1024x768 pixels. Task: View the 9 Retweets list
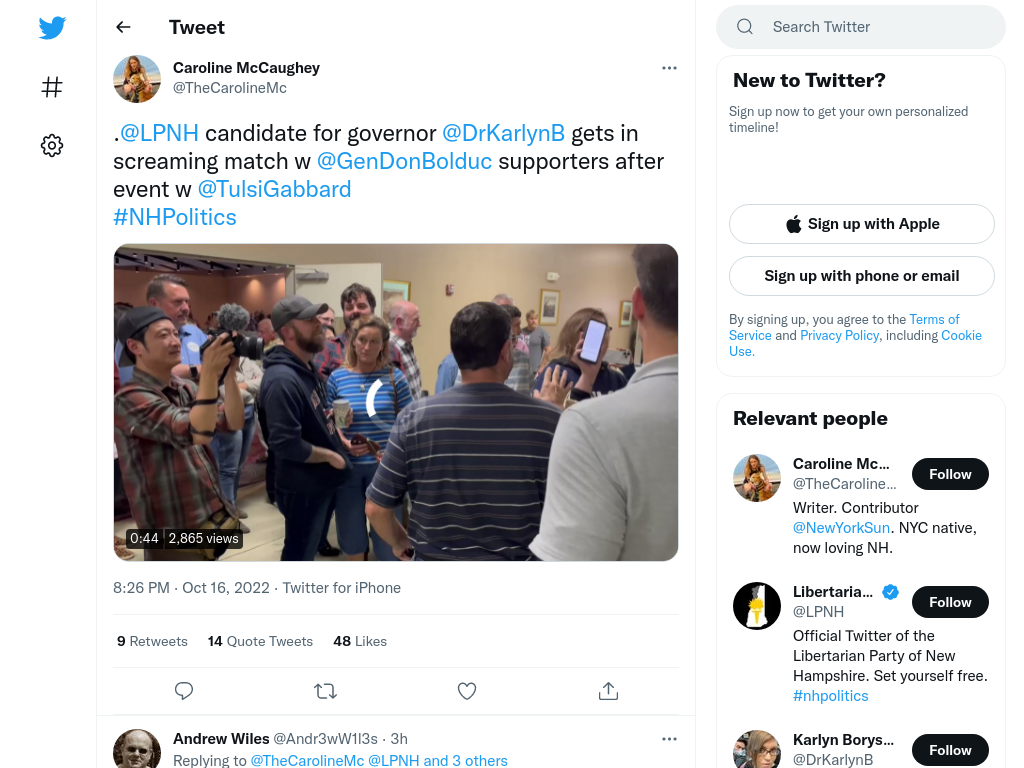pos(152,641)
